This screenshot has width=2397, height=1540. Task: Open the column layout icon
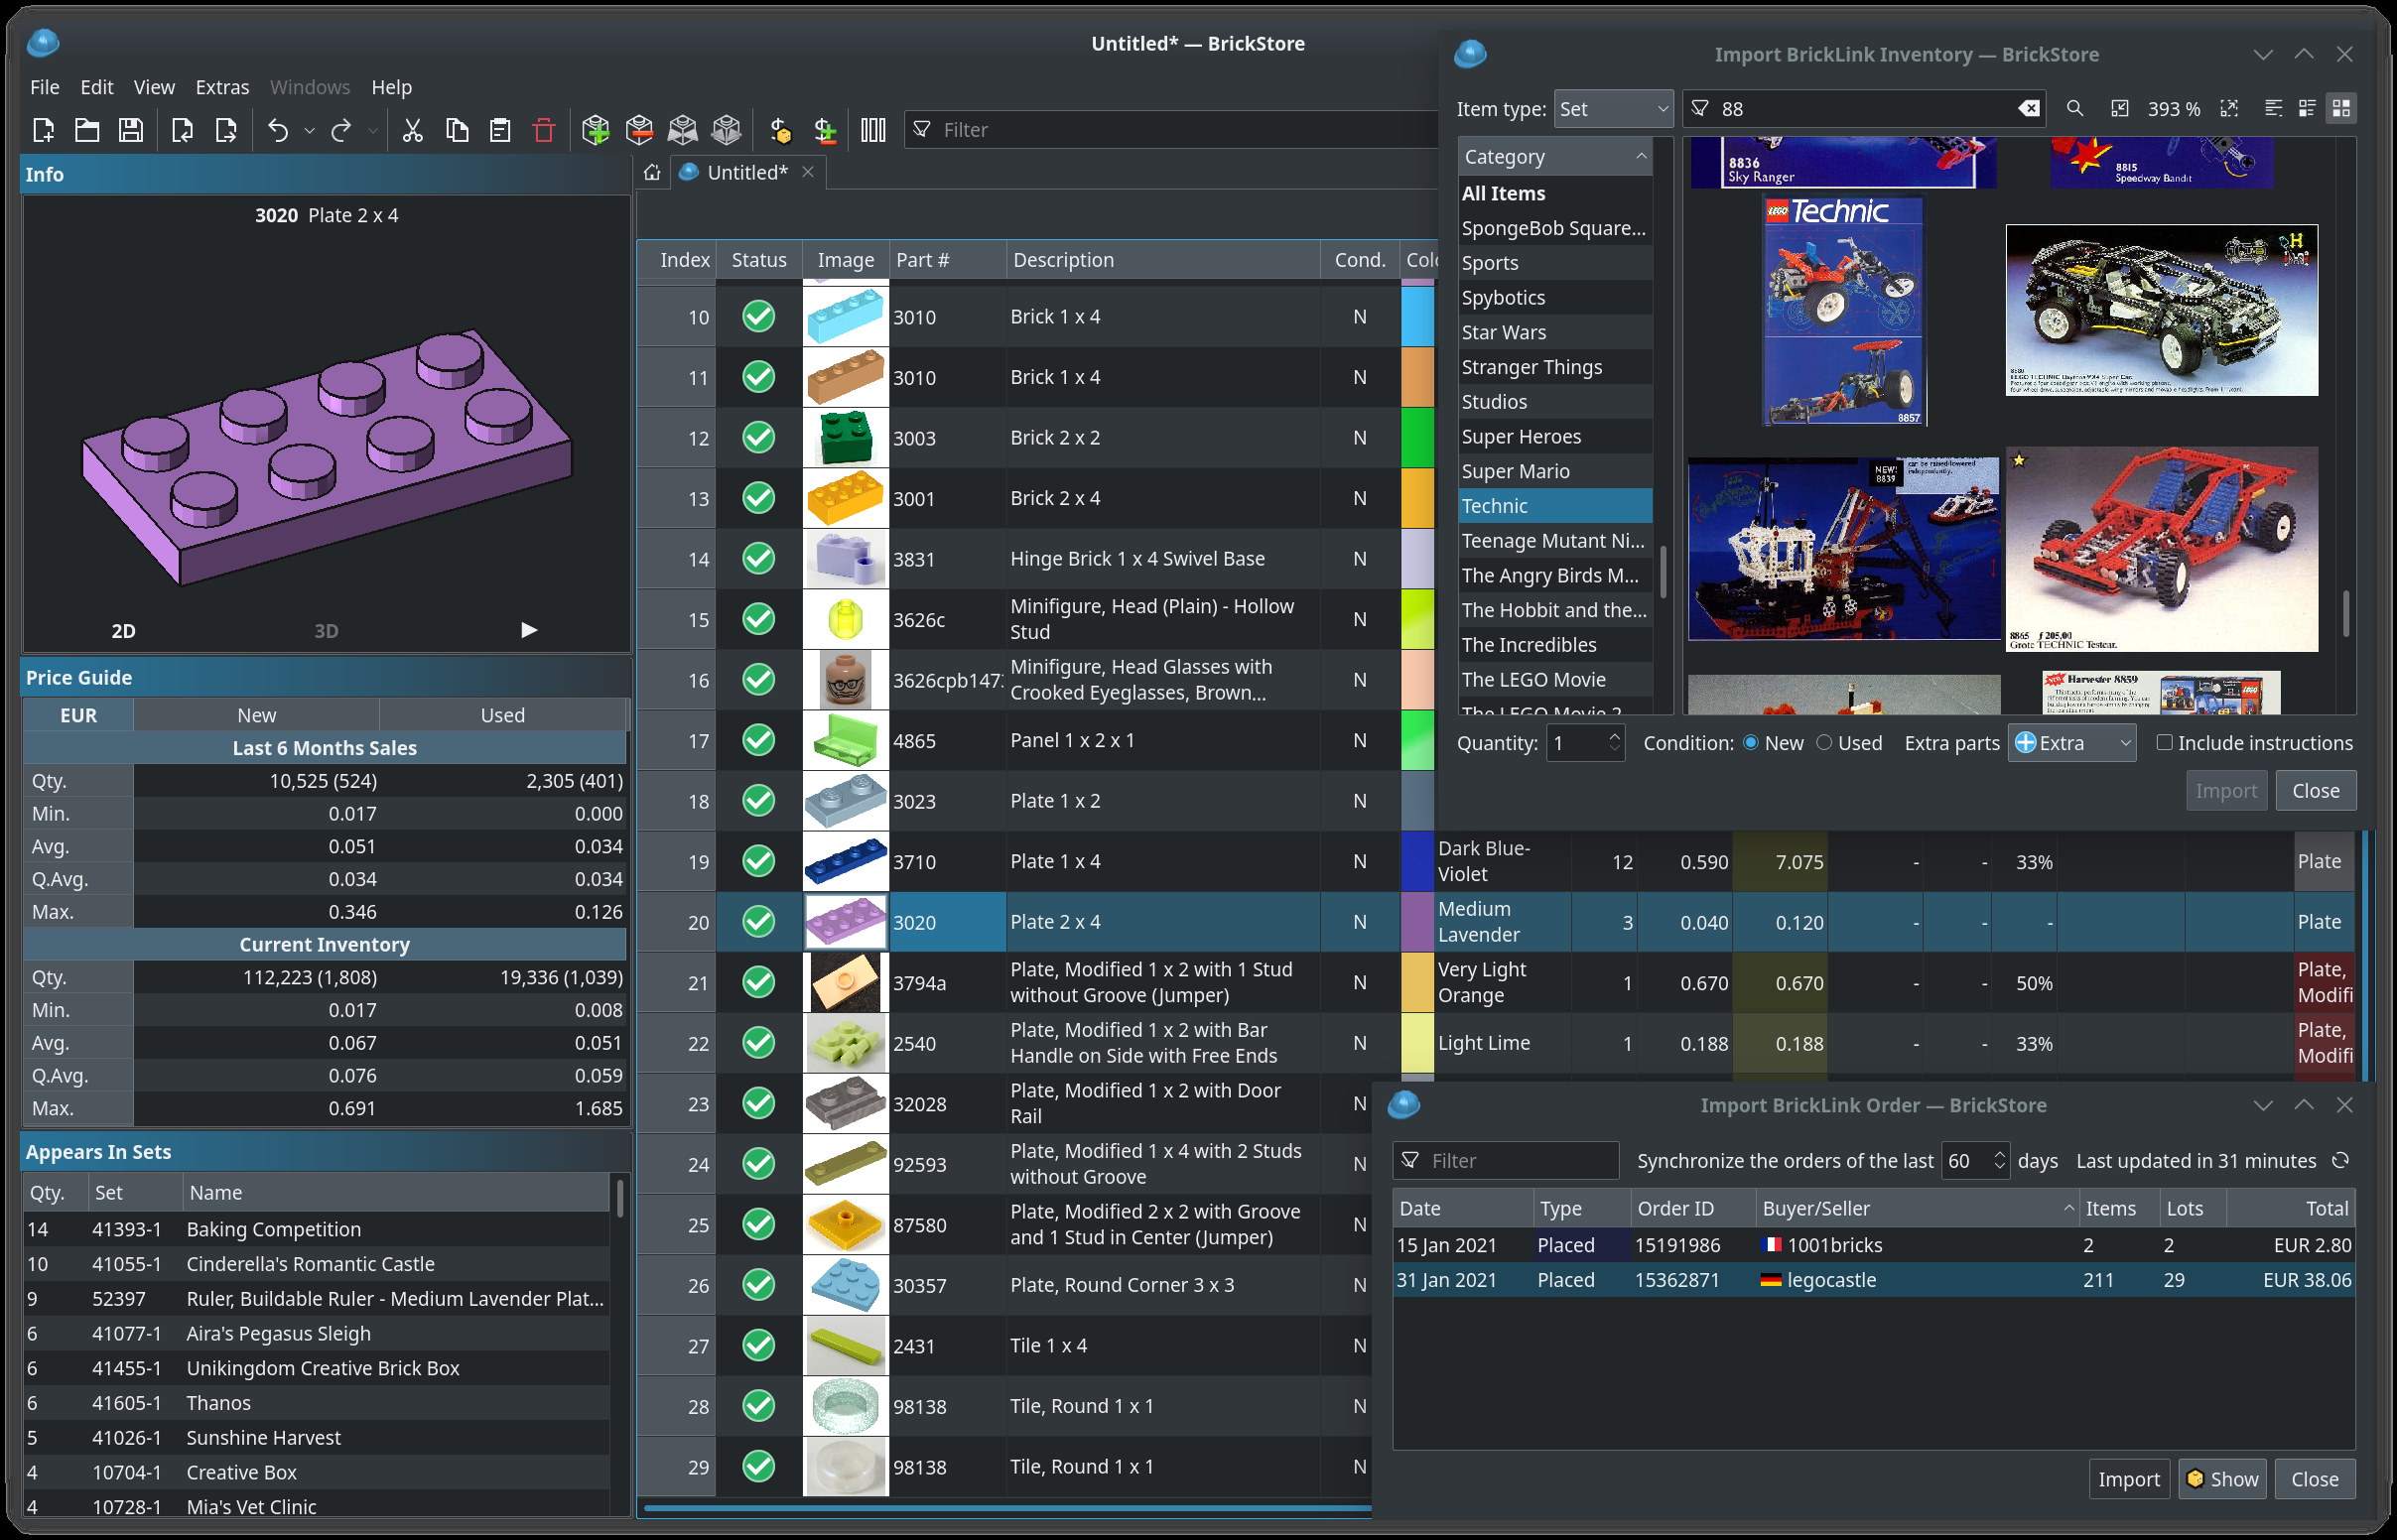(x=873, y=130)
